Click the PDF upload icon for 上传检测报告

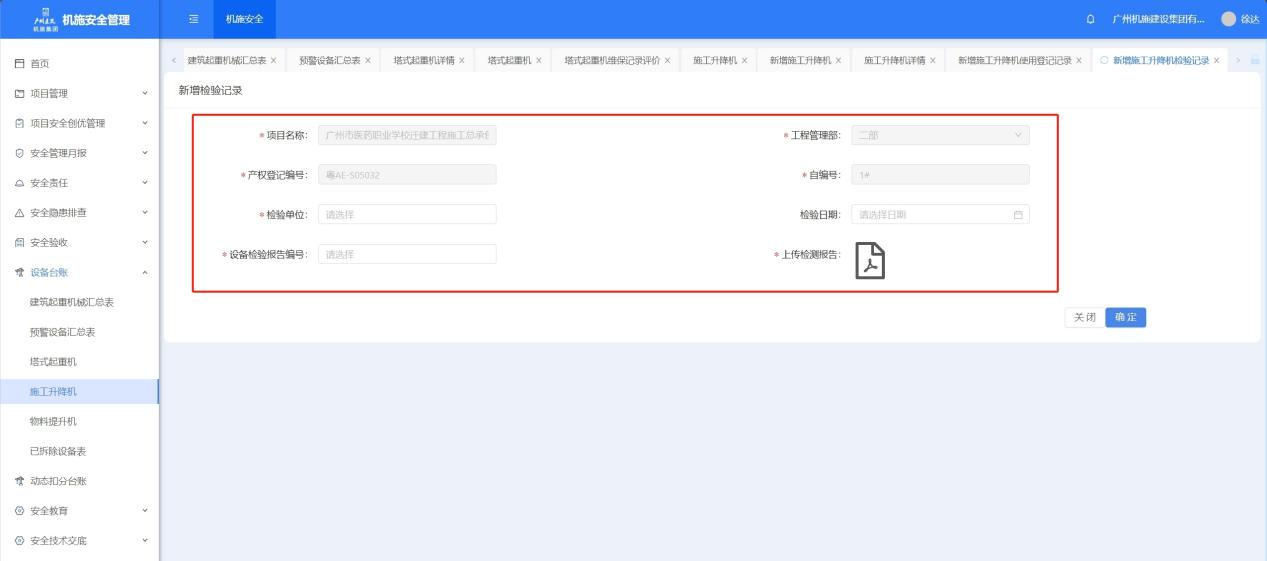pyautogui.click(x=870, y=261)
